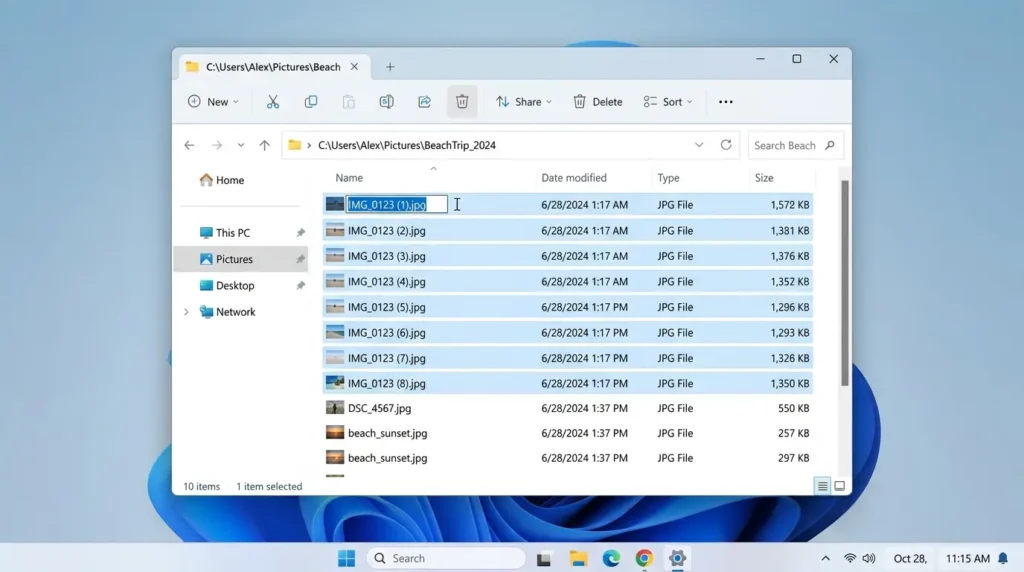Open recent locations chevron

coord(241,145)
